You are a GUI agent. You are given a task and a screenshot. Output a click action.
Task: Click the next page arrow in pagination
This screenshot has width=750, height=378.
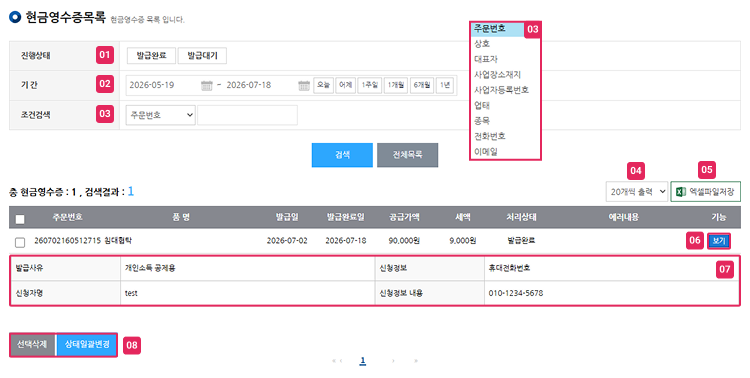393,361
